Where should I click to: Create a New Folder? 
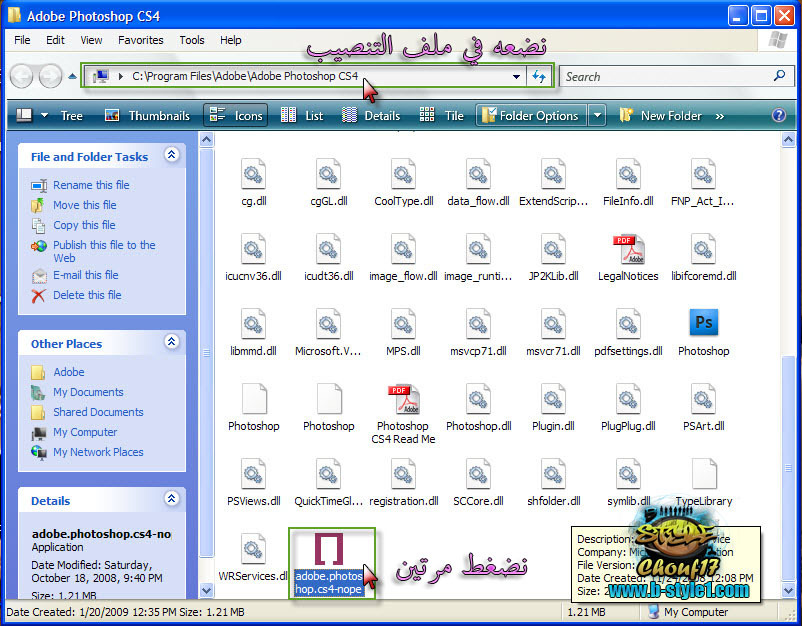[660, 116]
